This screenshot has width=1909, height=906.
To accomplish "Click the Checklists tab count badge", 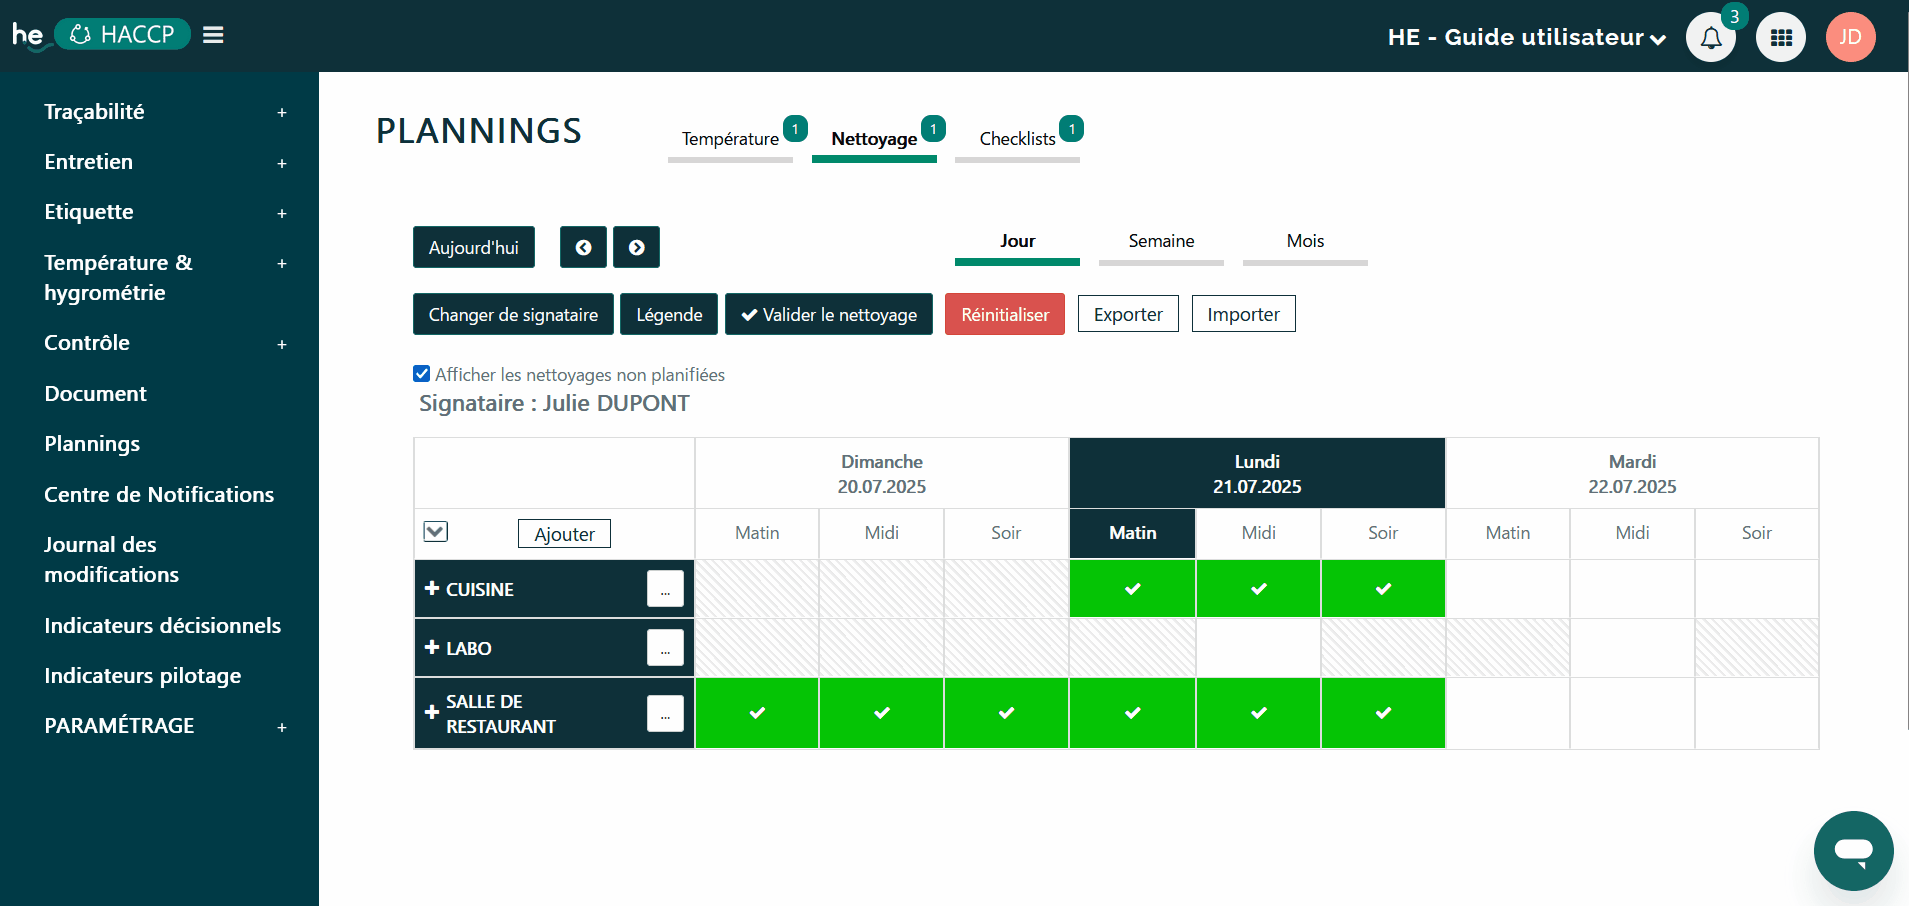I will pos(1071,129).
